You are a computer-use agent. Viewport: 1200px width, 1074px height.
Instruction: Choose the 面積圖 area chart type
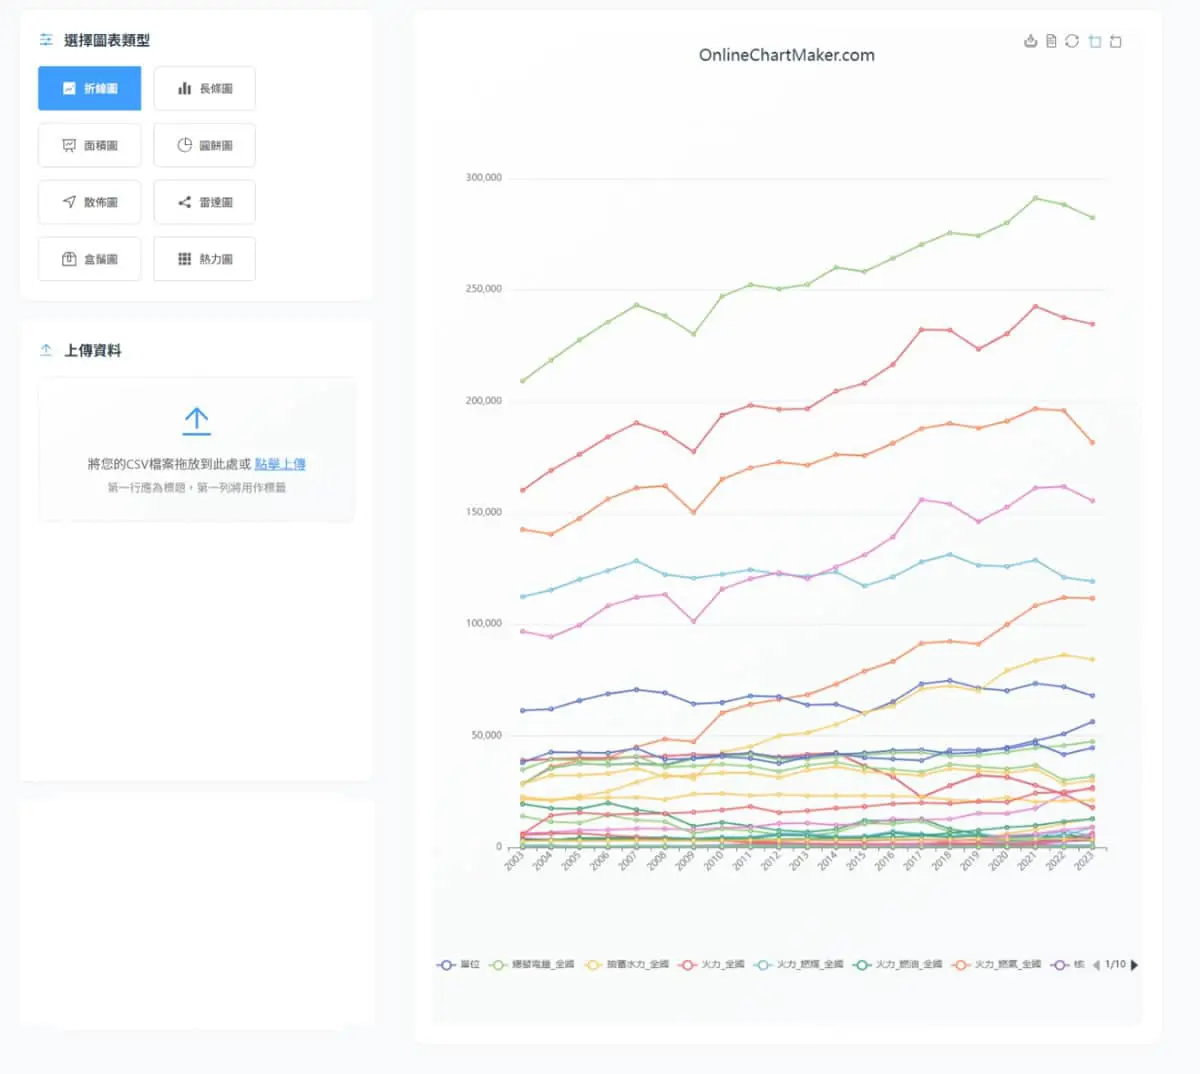pos(90,145)
